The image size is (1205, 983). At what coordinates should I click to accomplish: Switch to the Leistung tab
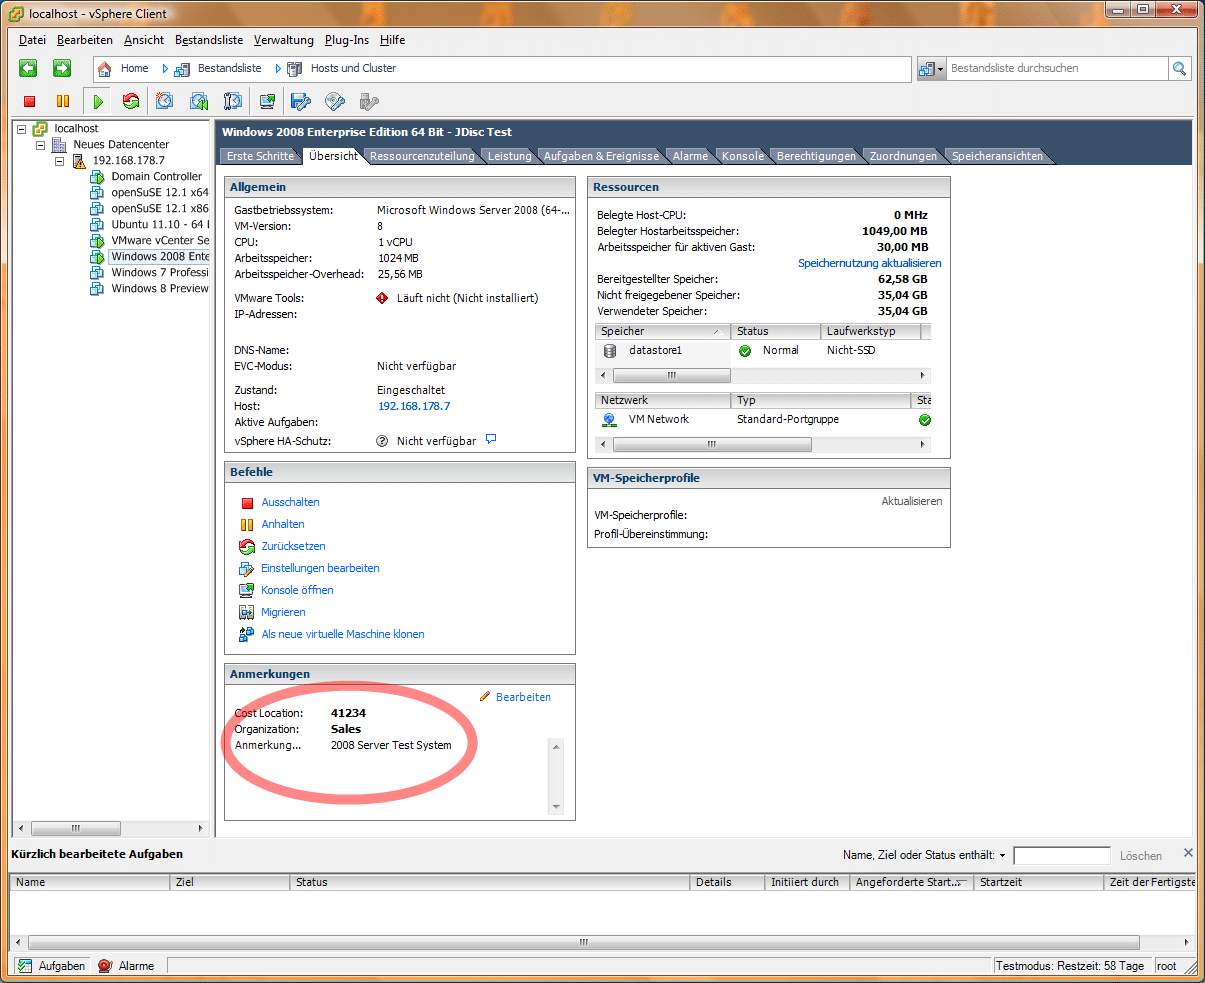tap(510, 156)
